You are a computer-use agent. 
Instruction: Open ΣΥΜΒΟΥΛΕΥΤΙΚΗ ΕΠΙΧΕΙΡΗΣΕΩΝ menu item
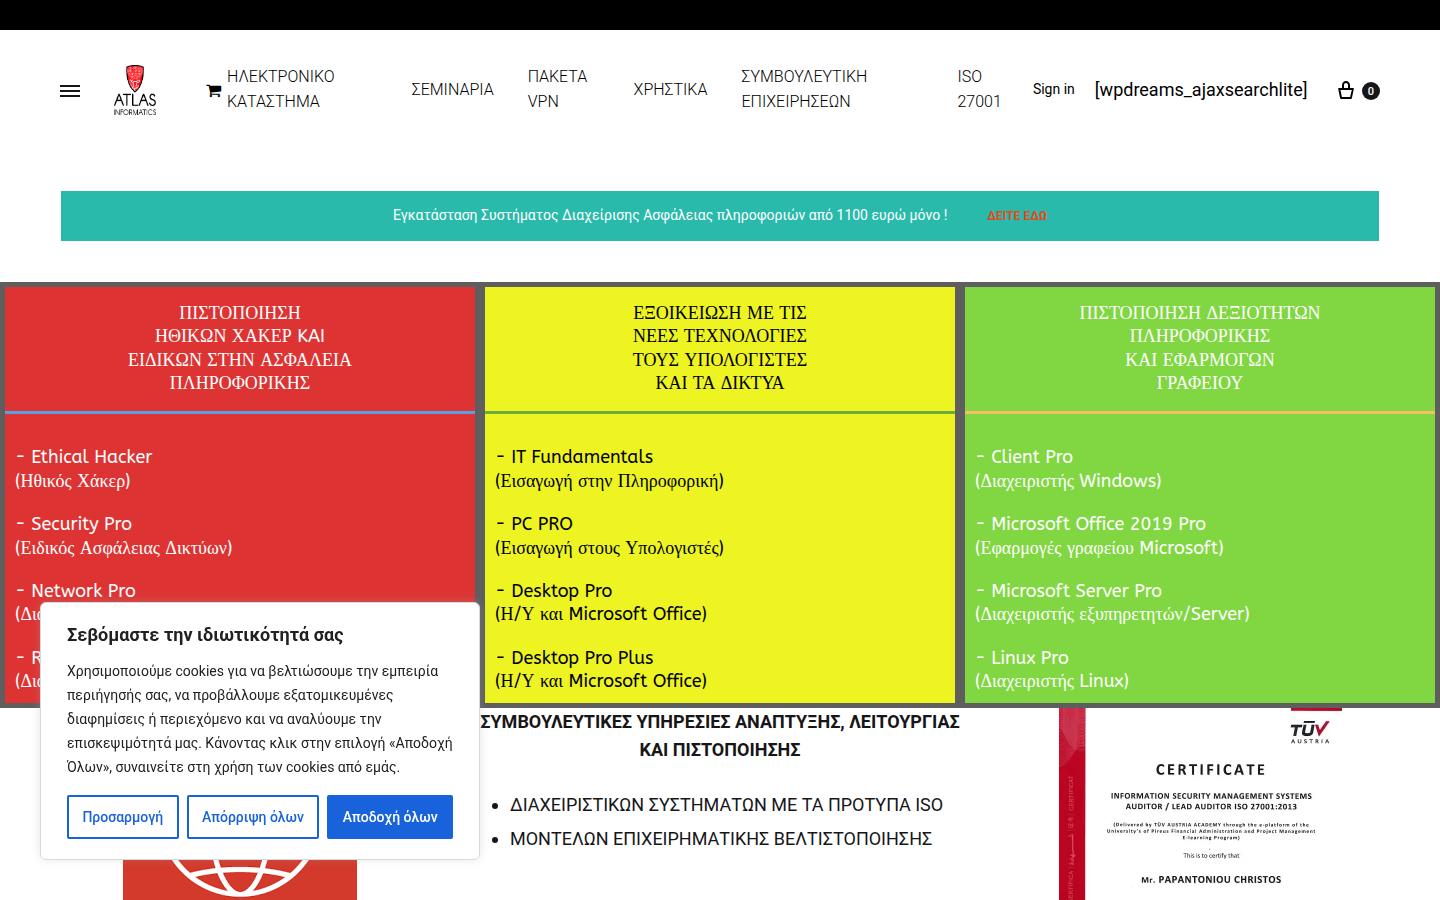[x=804, y=89]
